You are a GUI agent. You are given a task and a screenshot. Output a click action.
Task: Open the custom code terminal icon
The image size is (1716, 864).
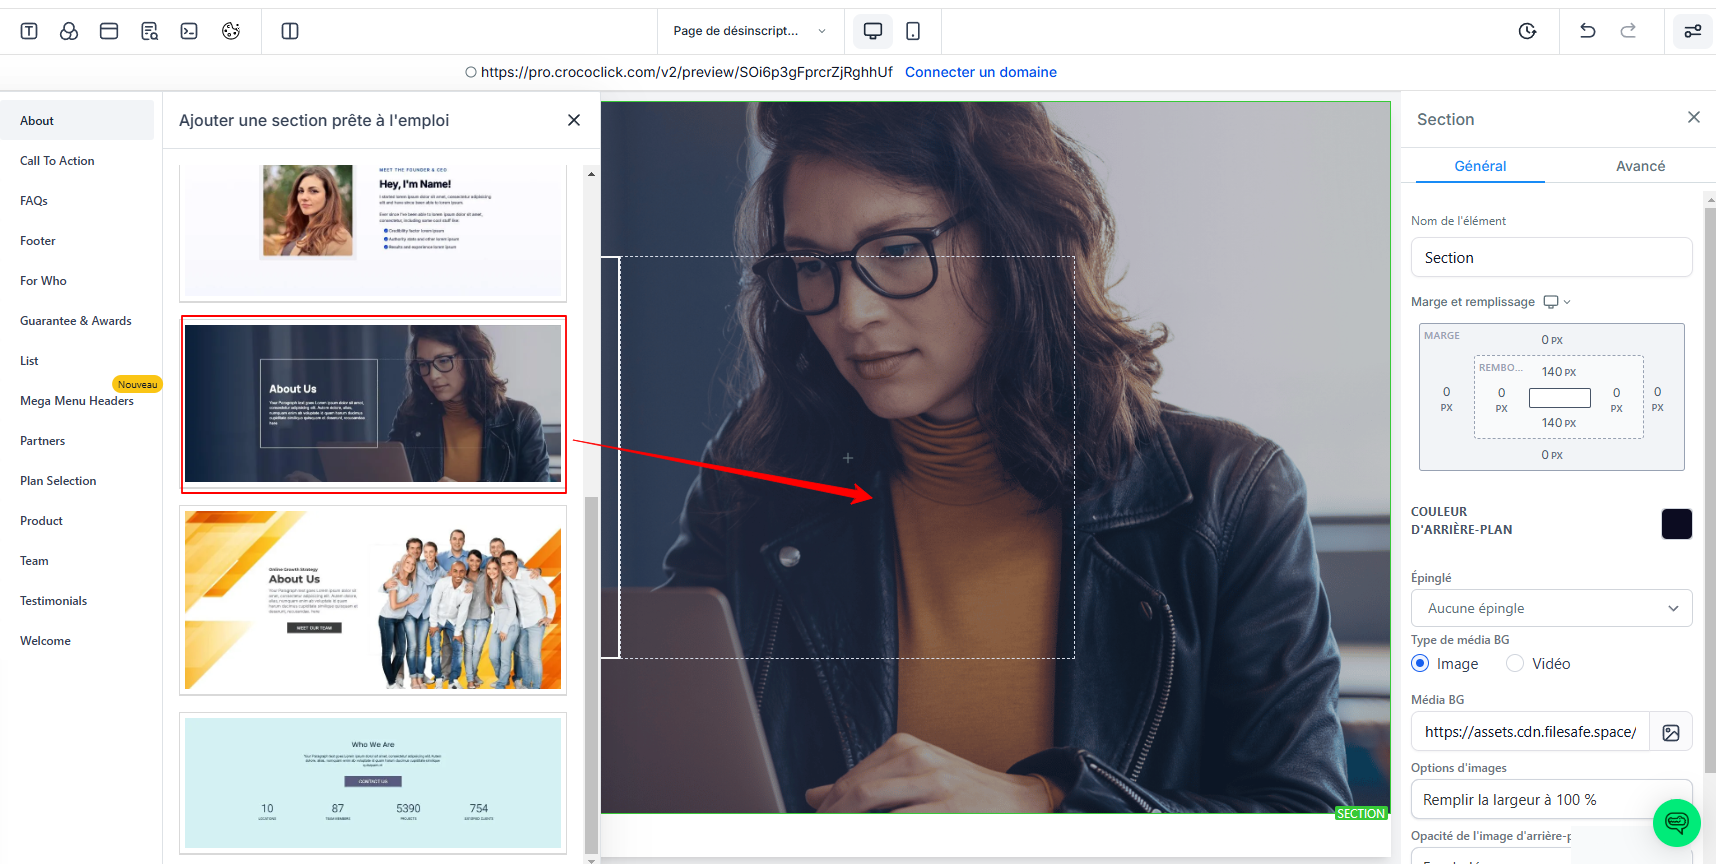click(189, 31)
